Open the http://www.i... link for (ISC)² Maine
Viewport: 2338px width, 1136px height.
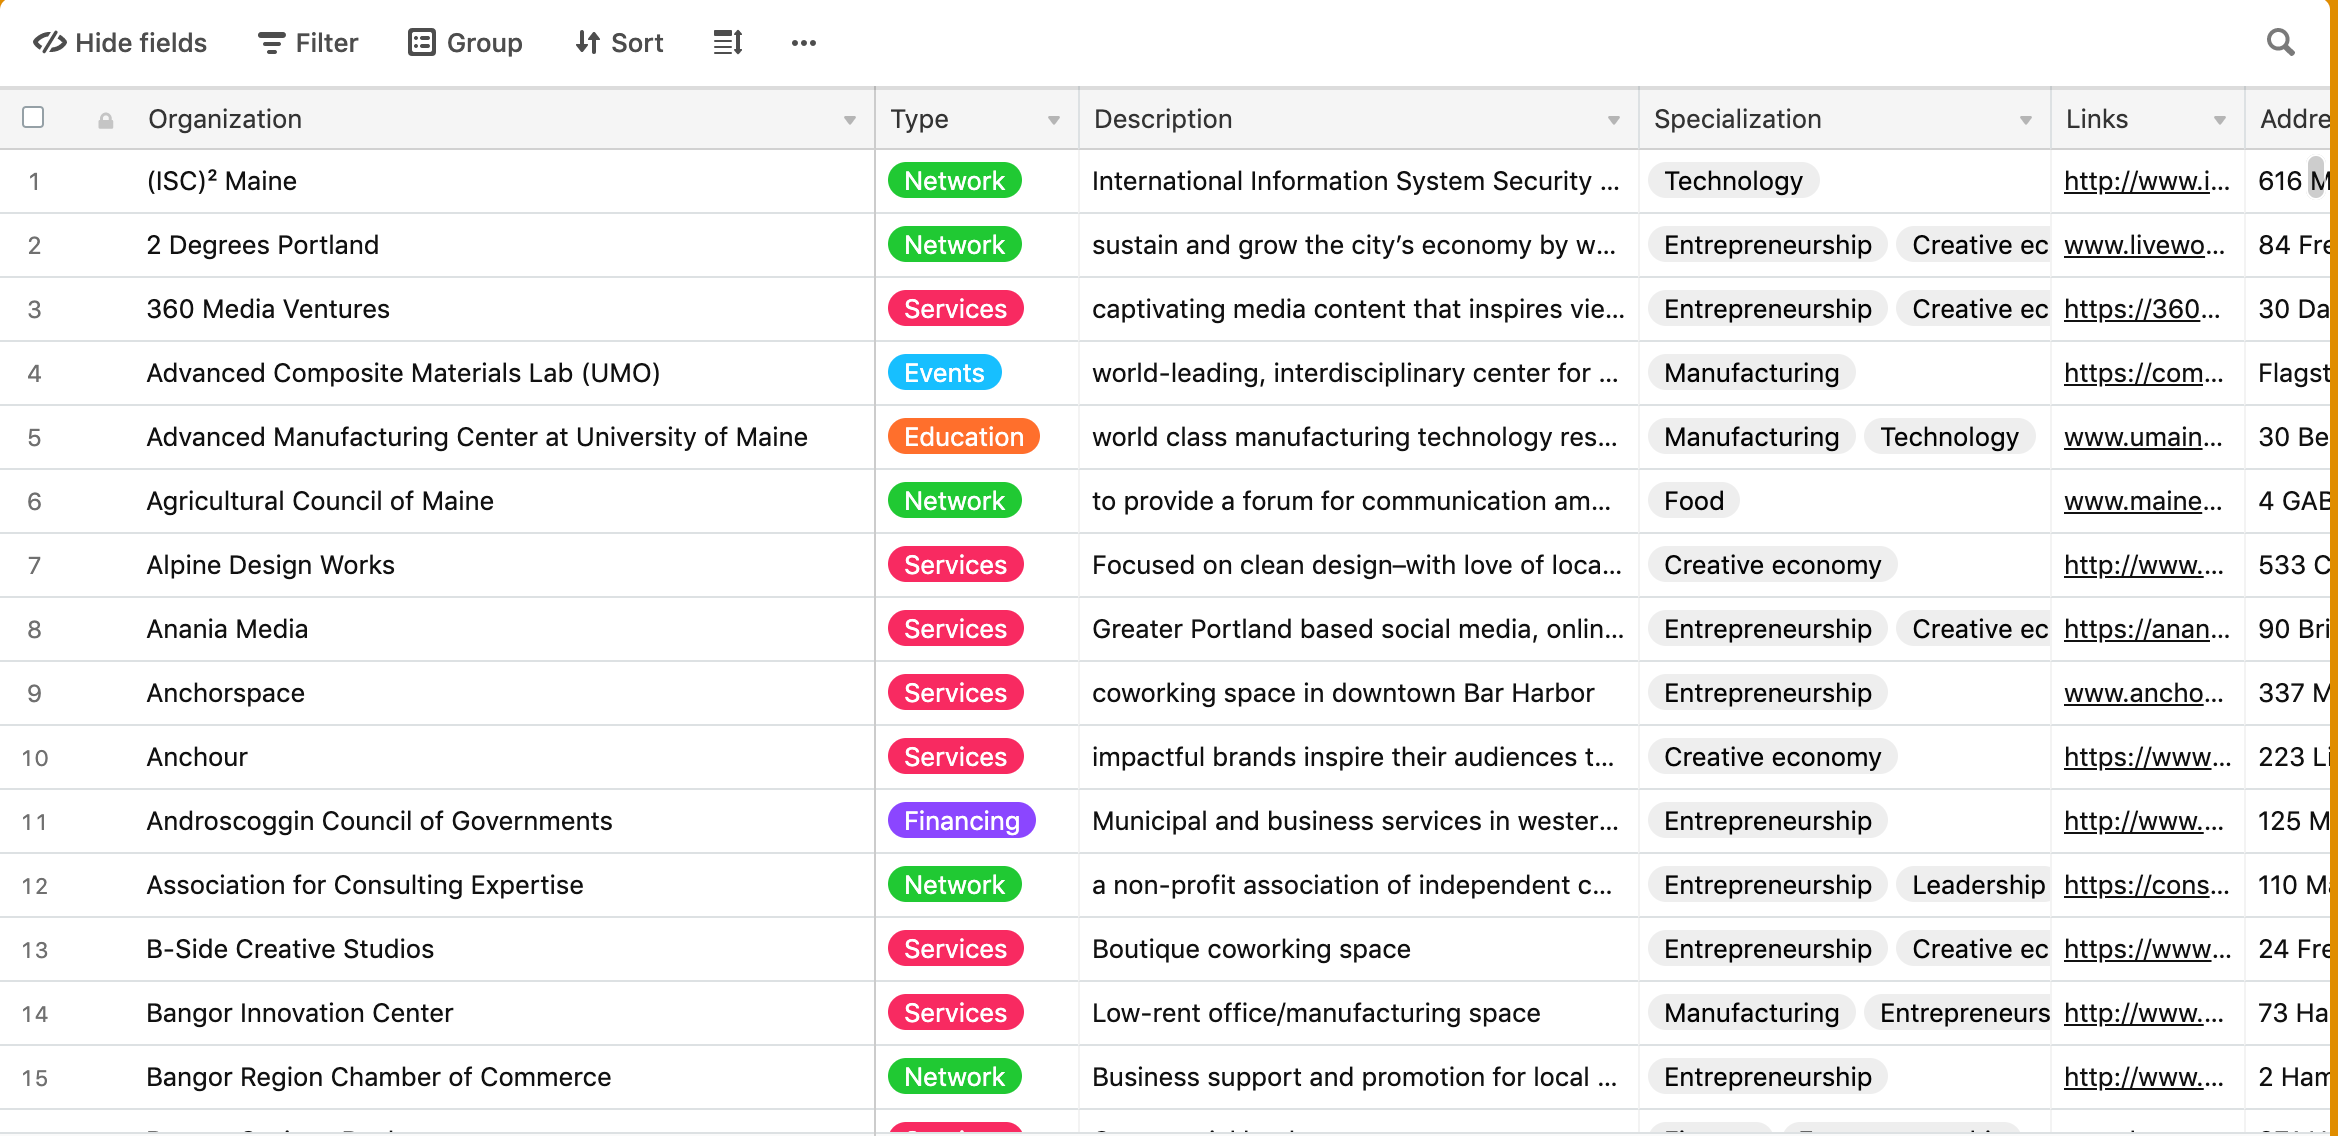pos(2146,181)
